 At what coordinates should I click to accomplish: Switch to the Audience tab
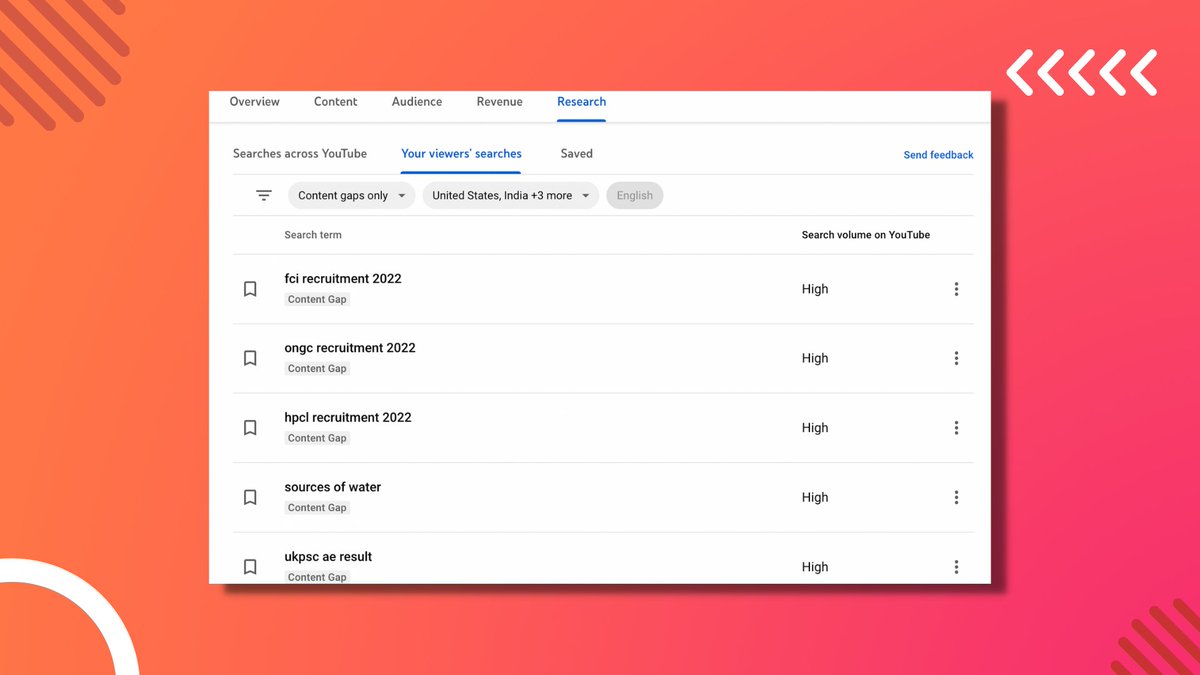(417, 102)
